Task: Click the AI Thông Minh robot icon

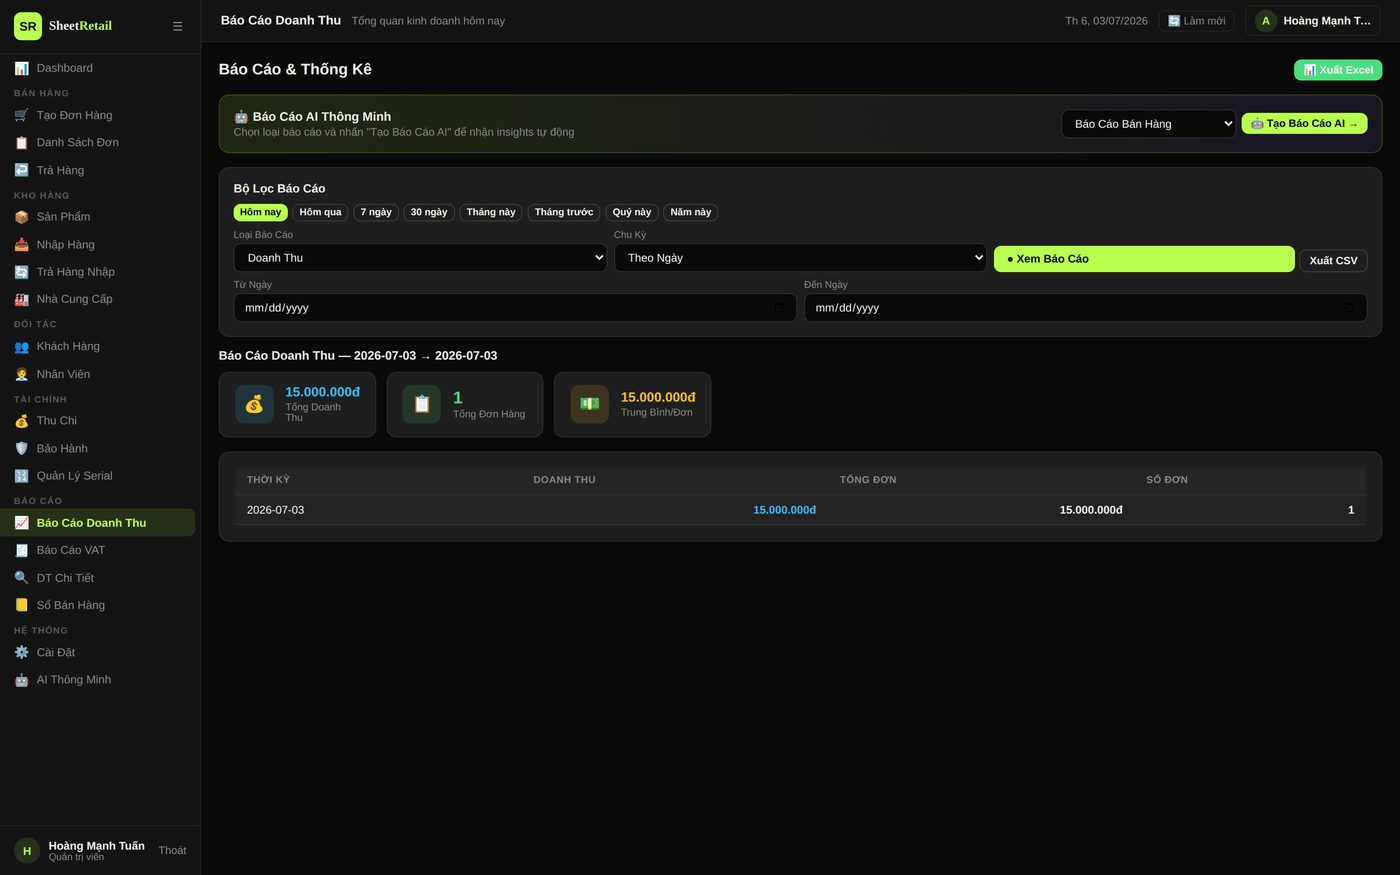Action: pyautogui.click(x=21, y=680)
